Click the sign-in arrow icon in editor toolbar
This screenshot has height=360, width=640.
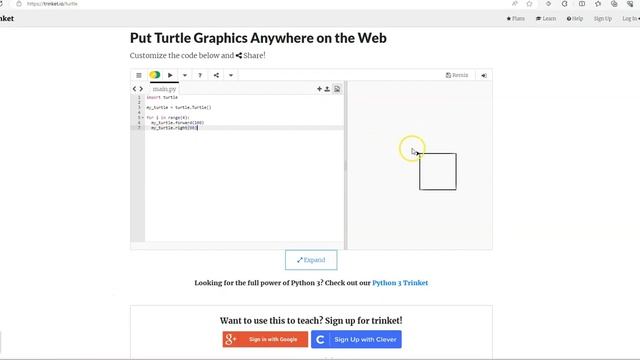pos(484,76)
